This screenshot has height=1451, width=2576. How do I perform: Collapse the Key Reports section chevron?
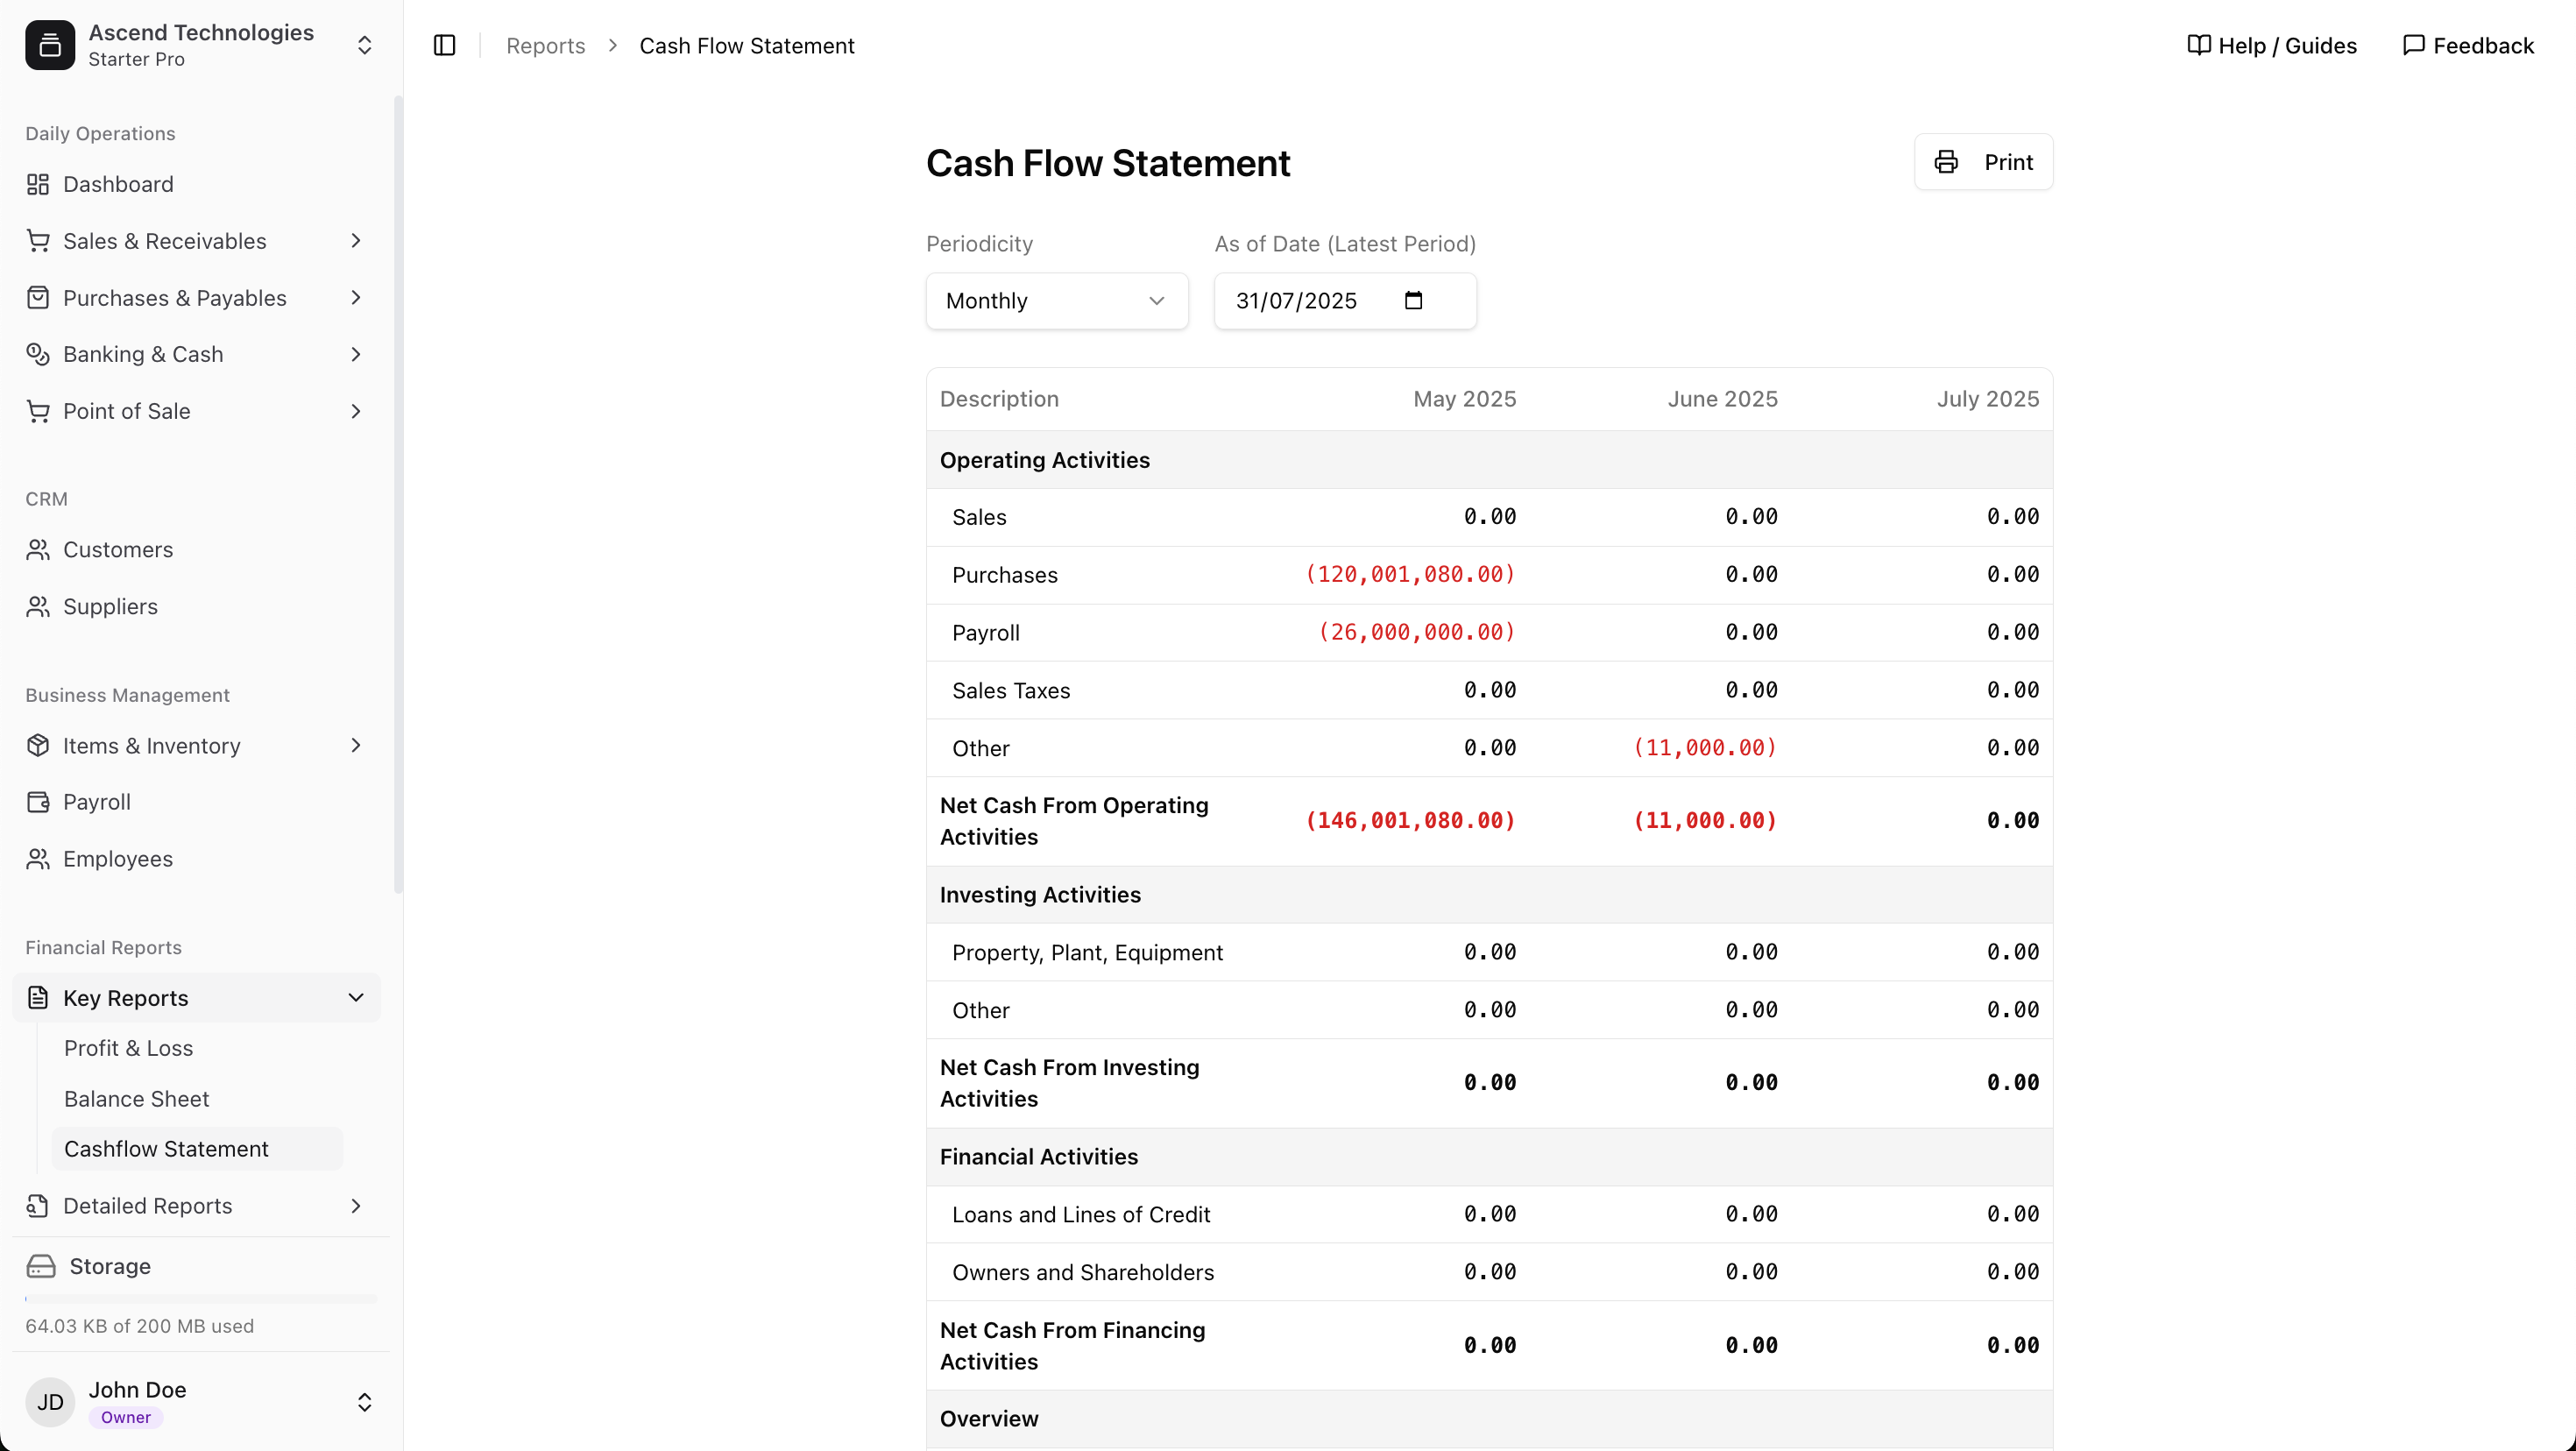point(356,998)
